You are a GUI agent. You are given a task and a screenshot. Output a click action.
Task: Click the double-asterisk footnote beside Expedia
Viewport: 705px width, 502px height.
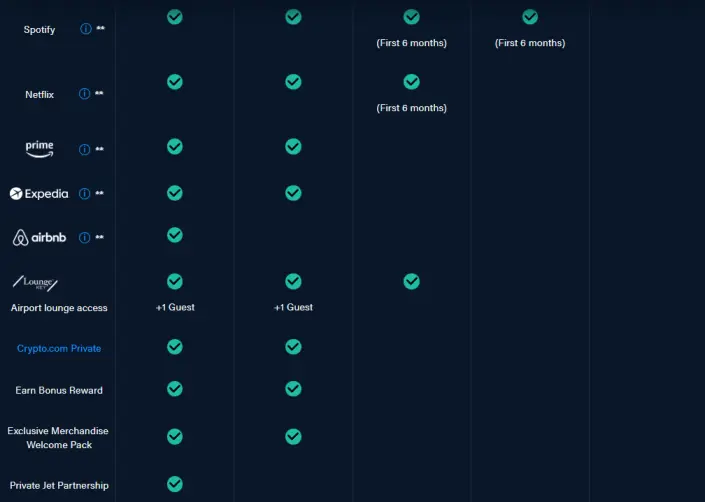pyautogui.click(x=99, y=193)
